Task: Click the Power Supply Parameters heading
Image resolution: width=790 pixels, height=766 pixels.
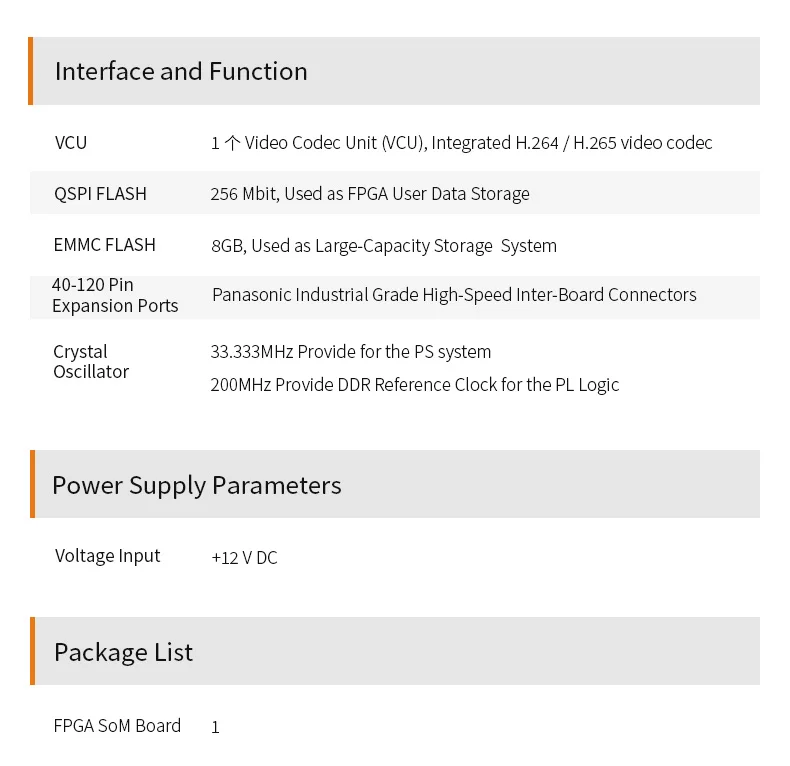Action: (x=196, y=485)
